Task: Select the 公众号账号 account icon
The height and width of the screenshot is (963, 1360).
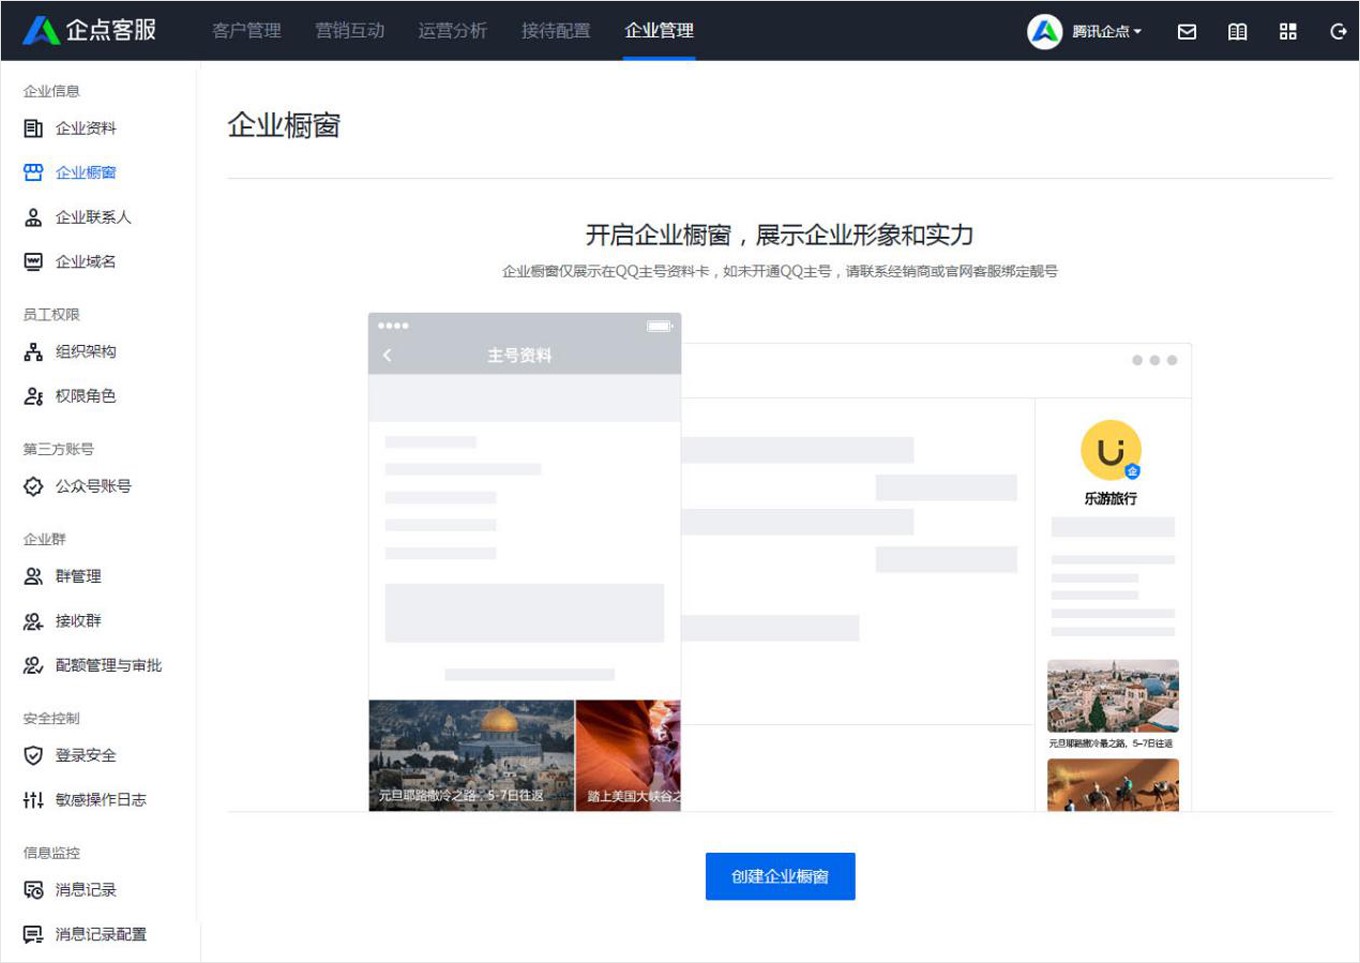Action: (x=33, y=486)
